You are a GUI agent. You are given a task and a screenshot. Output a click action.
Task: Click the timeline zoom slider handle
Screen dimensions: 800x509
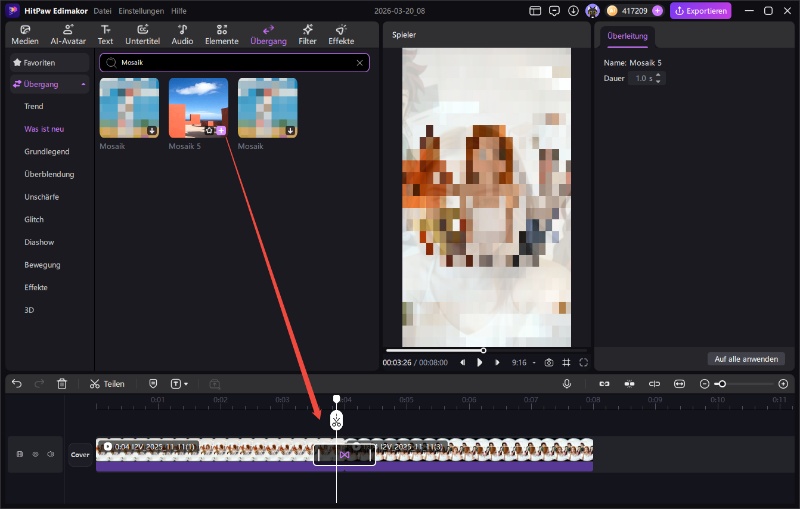click(720, 384)
